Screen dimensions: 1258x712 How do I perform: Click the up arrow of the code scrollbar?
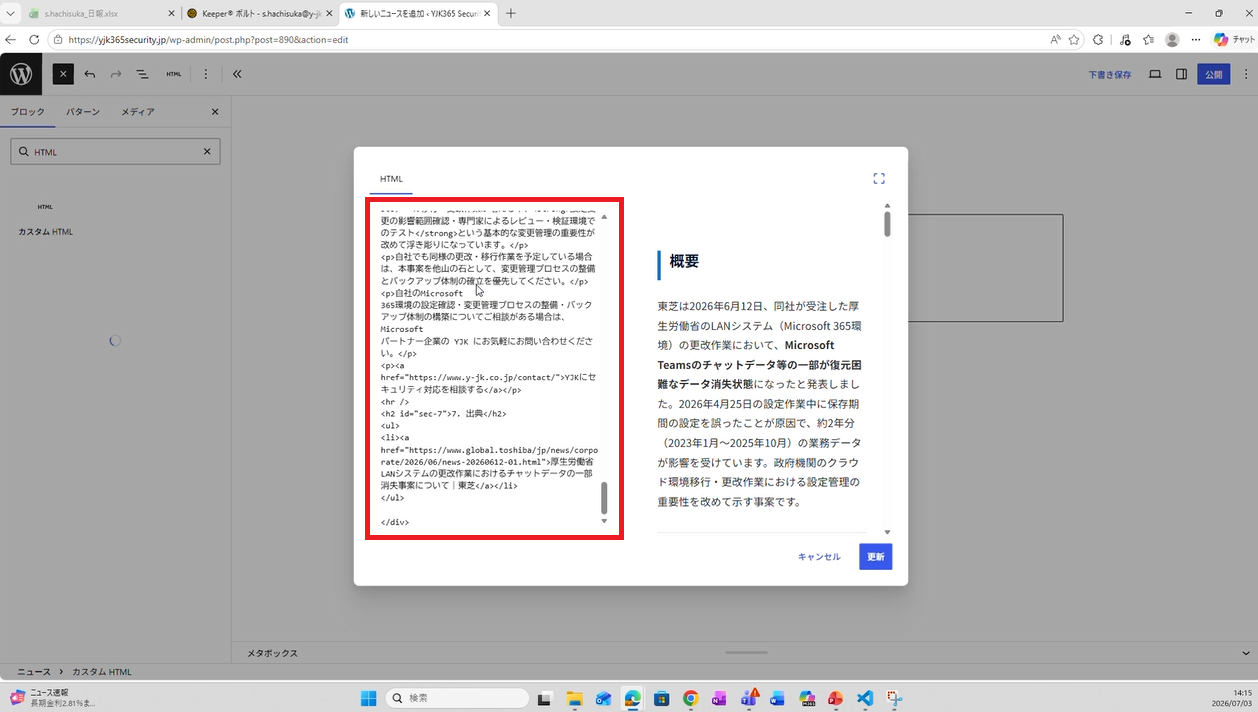coord(604,217)
